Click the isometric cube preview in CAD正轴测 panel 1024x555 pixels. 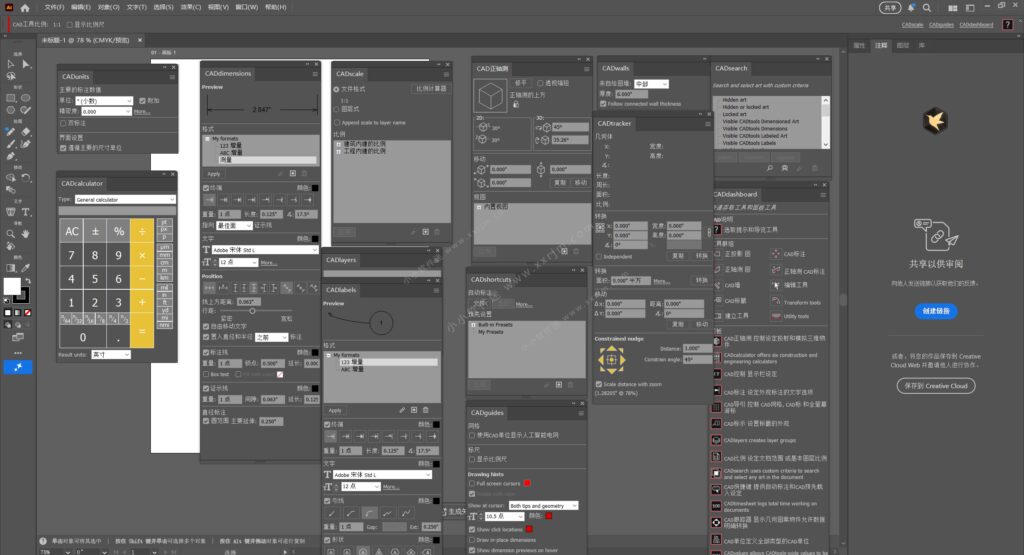490,97
